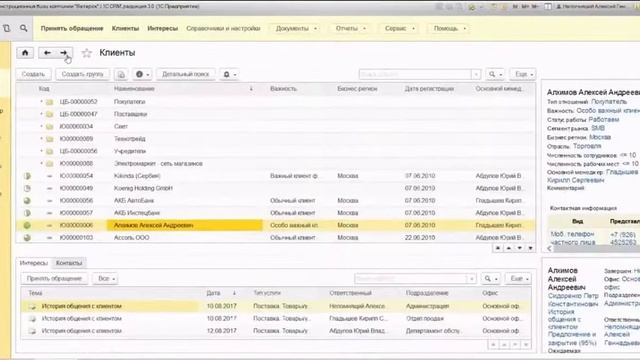The width and height of the screenshot is (640, 360).
Task: Select the Ассоль ООО client row
Action: [276, 237]
